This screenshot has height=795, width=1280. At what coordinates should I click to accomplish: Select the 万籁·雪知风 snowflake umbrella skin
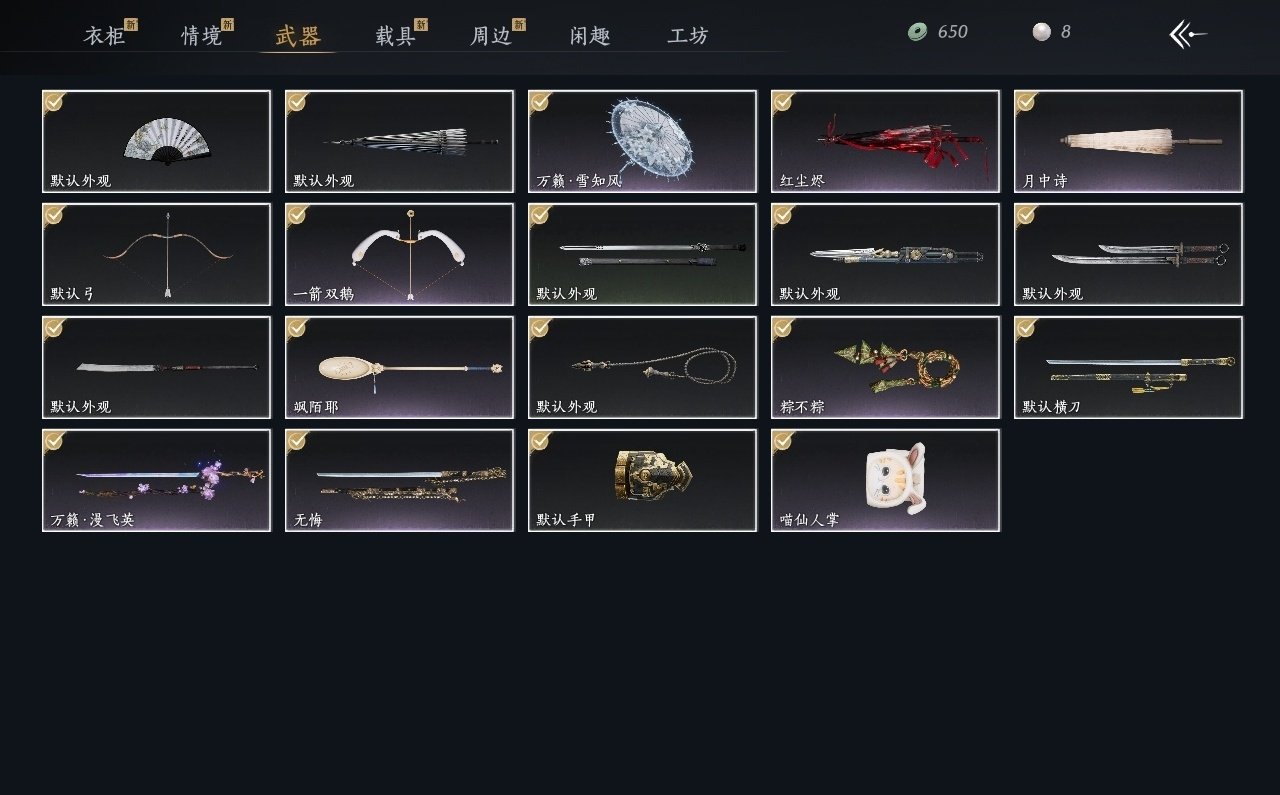point(642,141)
